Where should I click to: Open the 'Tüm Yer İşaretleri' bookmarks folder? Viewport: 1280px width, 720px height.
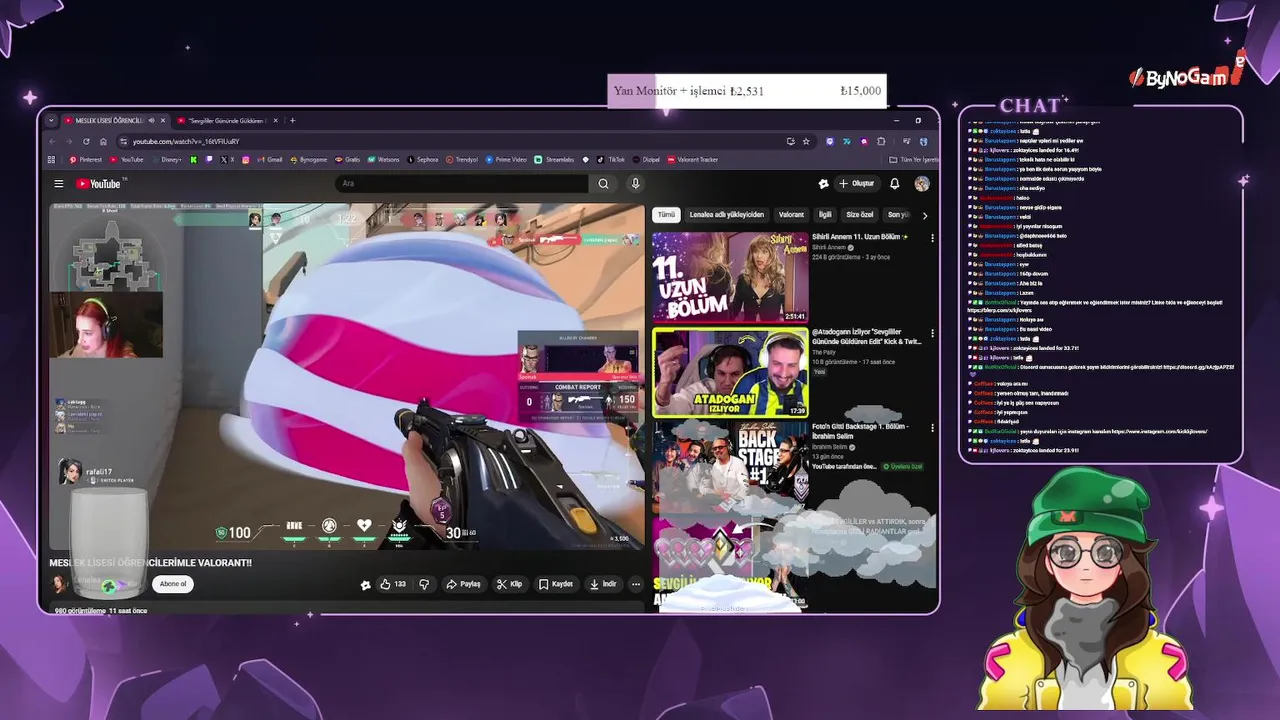913,160
